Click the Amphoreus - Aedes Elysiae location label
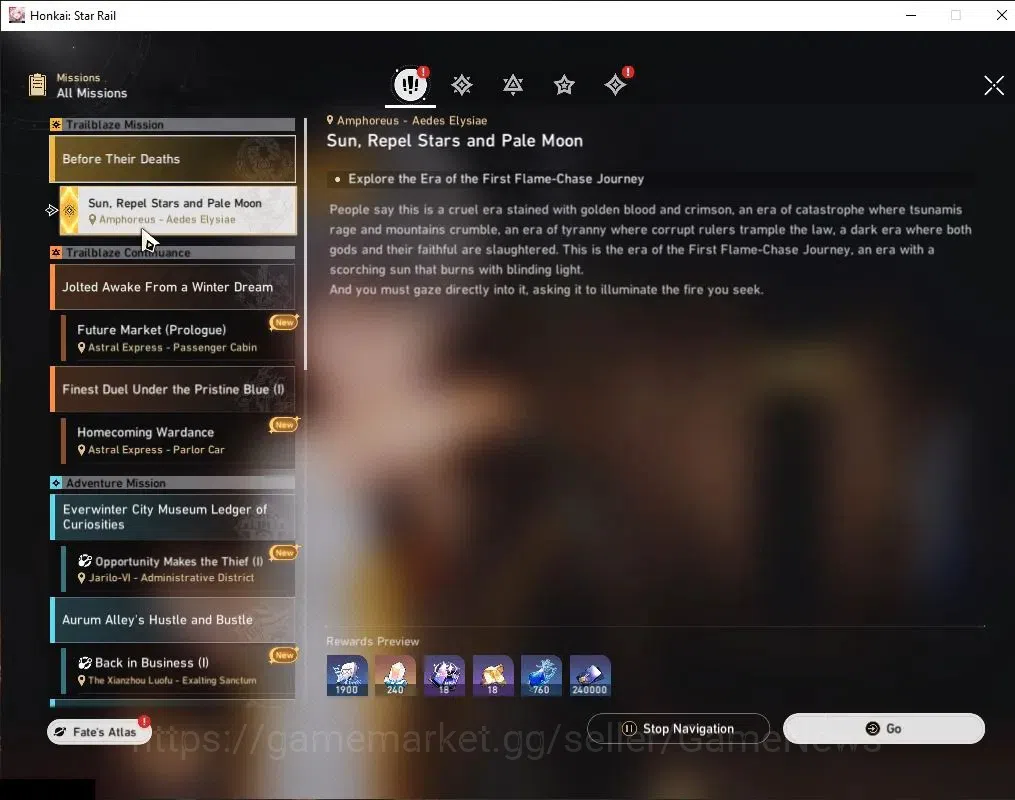 pyautogui.click(x=407, y=120)
